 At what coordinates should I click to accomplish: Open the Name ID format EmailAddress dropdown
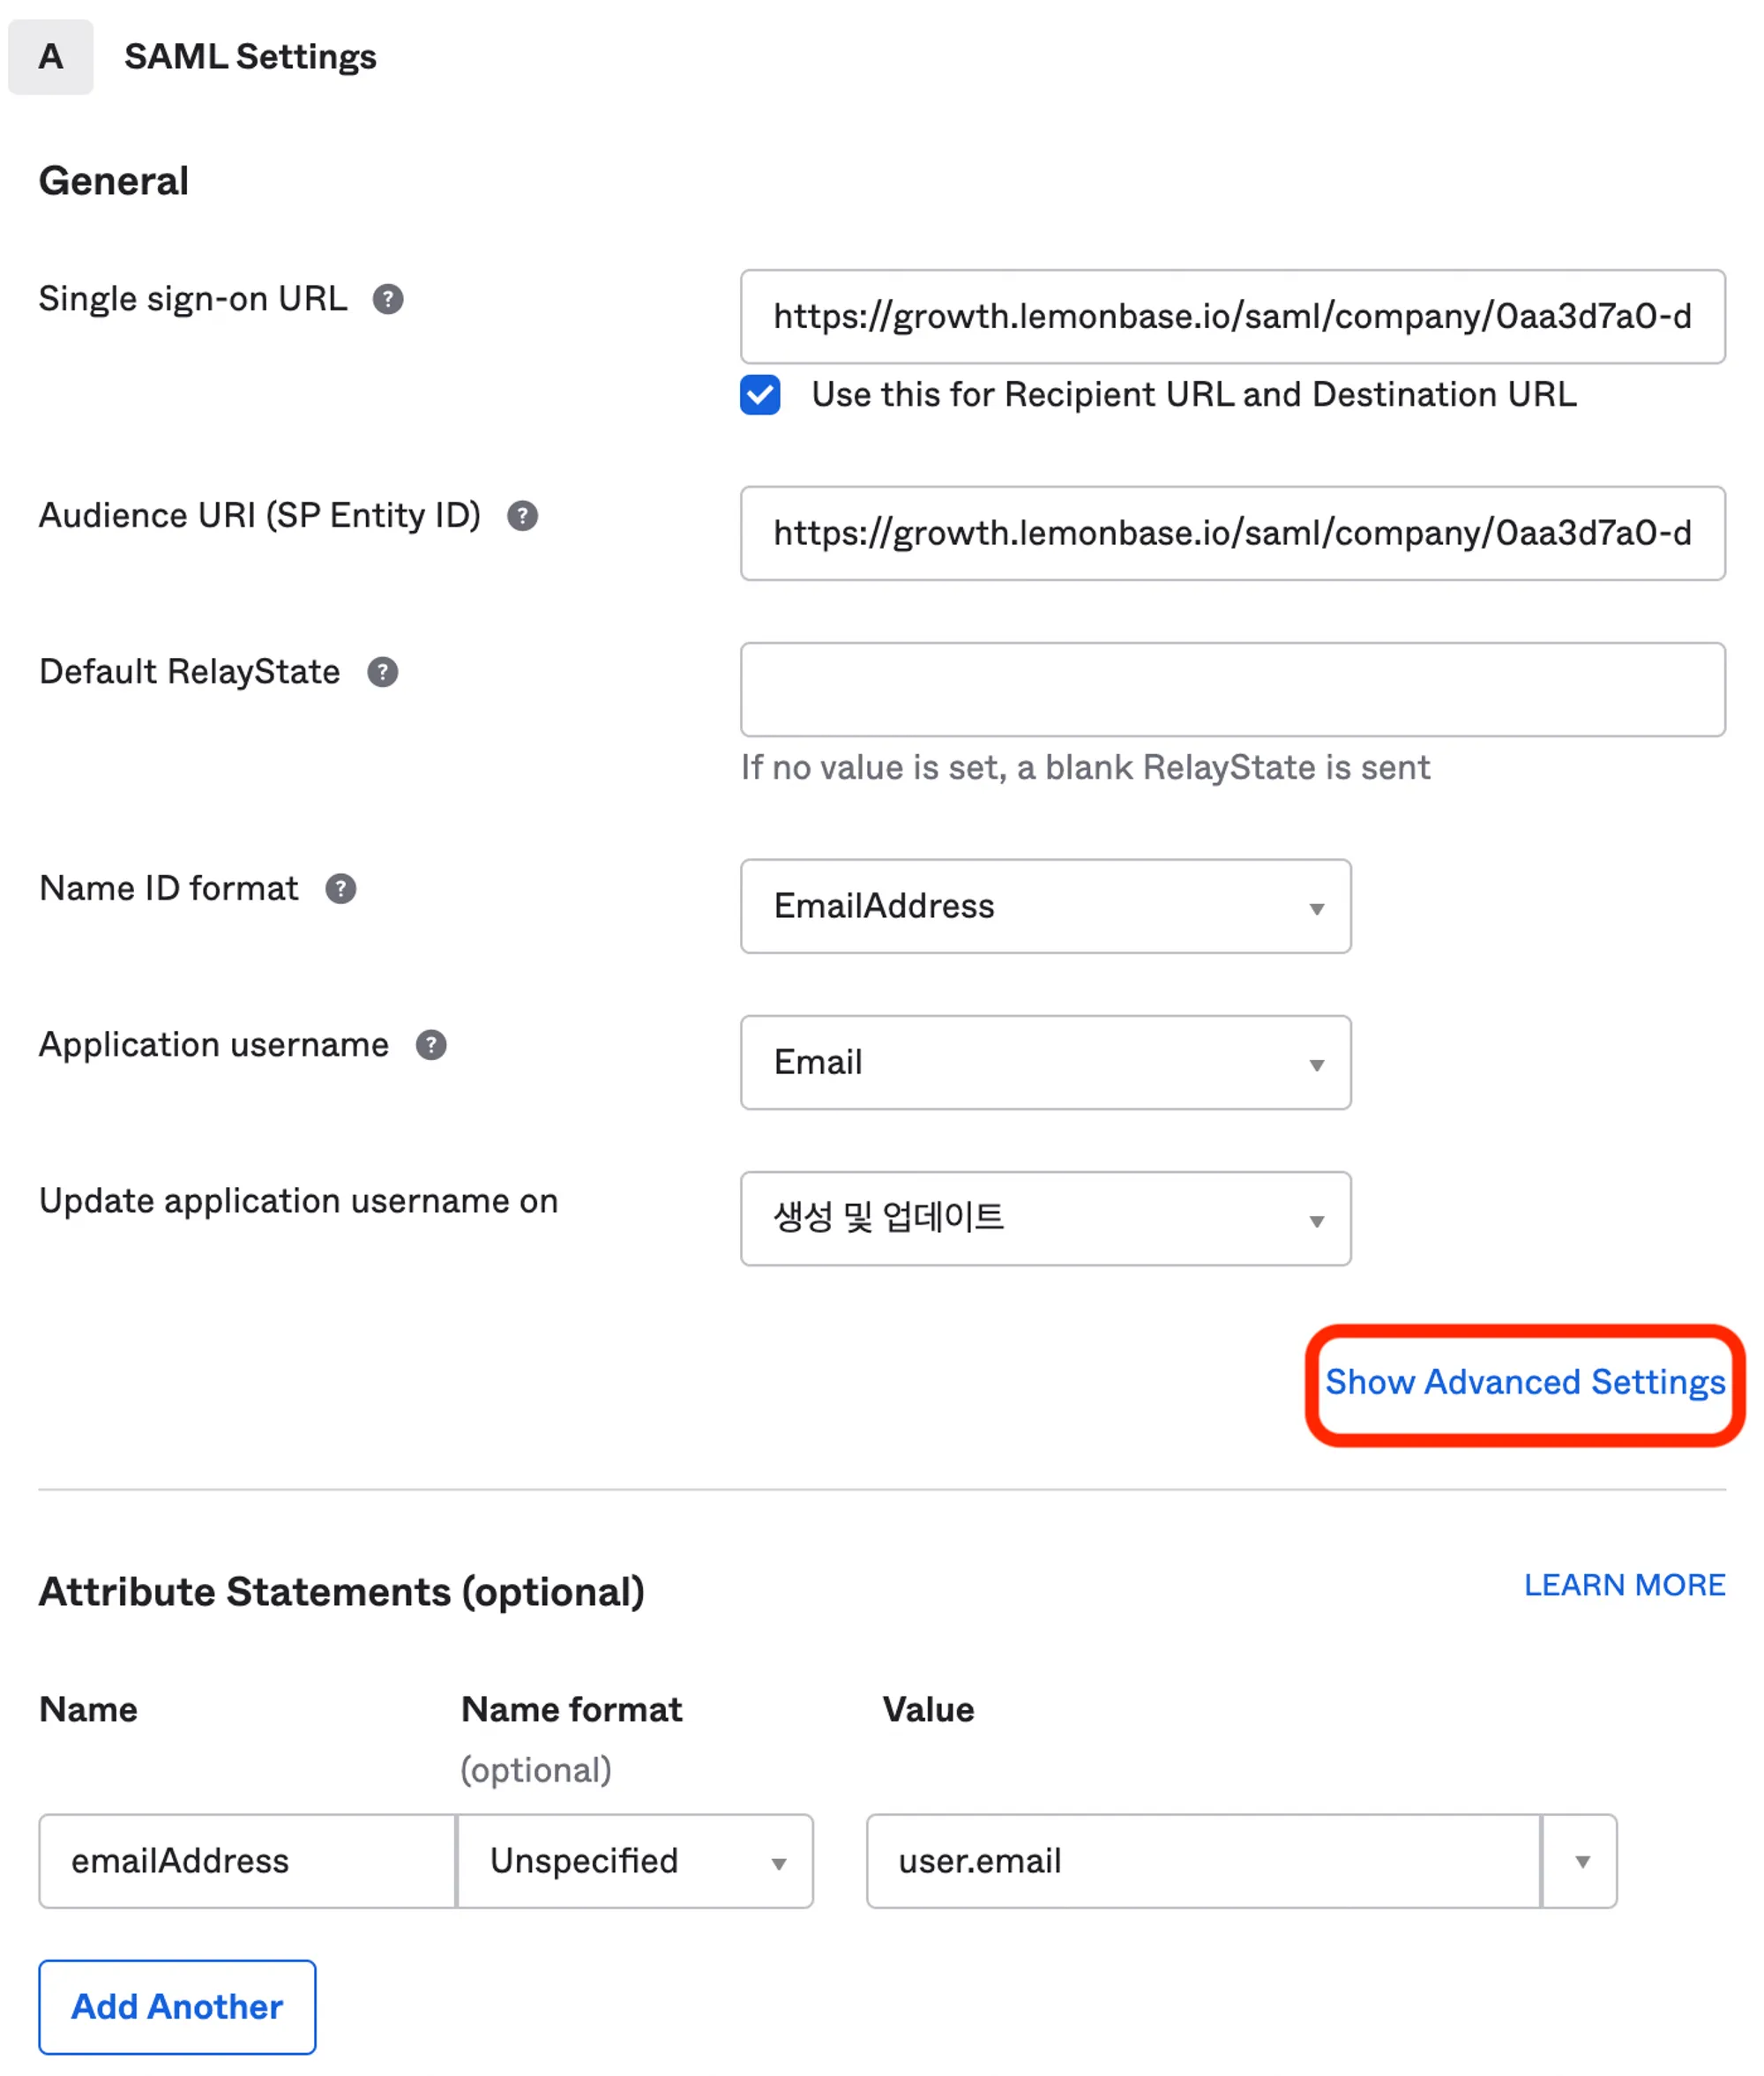click(1045, 906)
